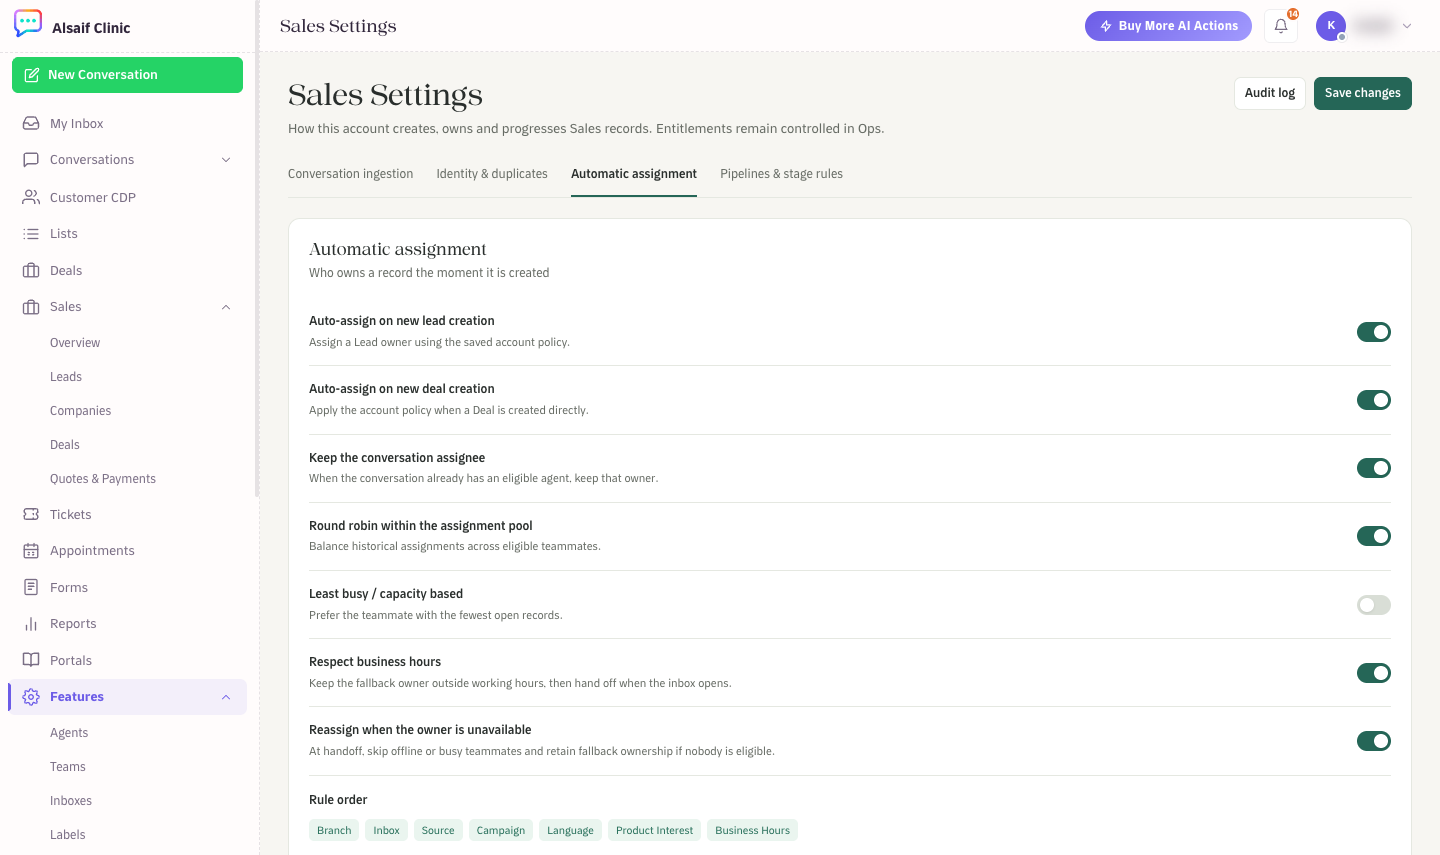Toggle Reassign when the owner is unavailable

pyautogui.click(x=1374, y=741)
